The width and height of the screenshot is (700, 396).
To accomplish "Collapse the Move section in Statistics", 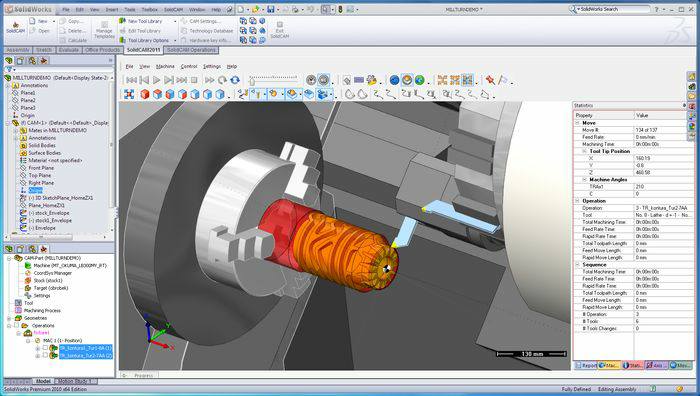I will (x=577, y=123).
